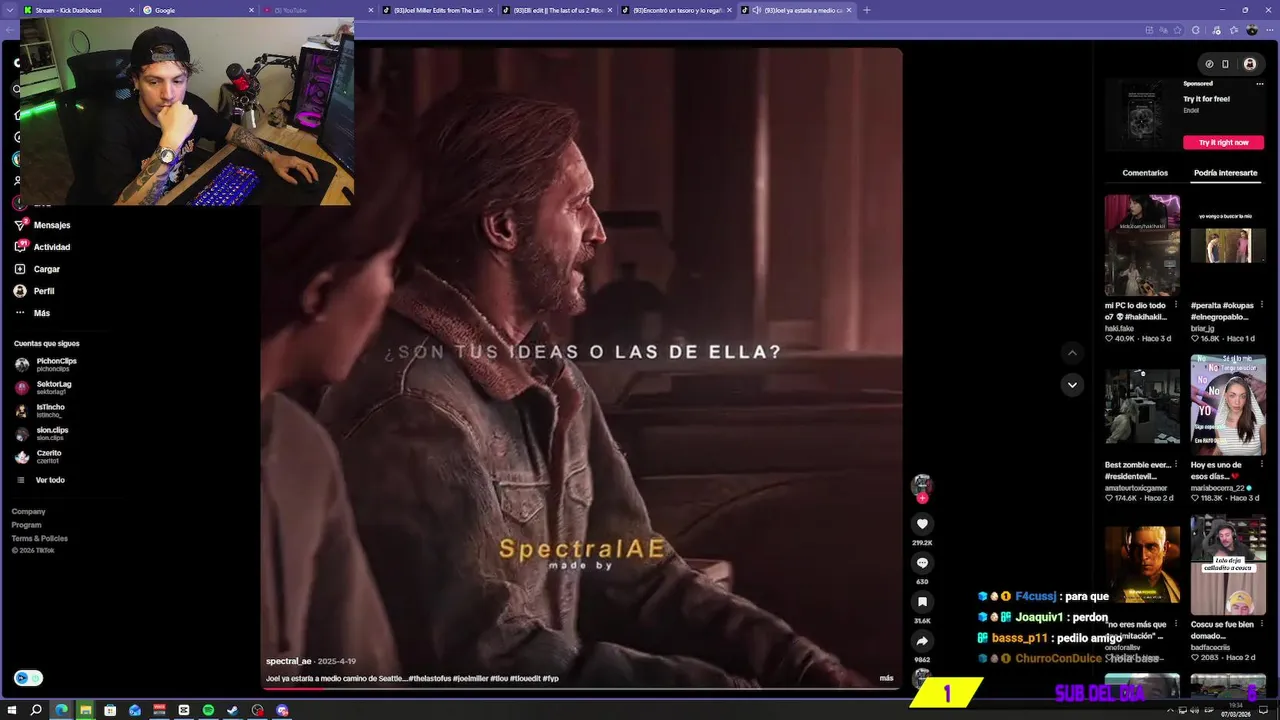Open Windows taskbar search

[37, 710]
